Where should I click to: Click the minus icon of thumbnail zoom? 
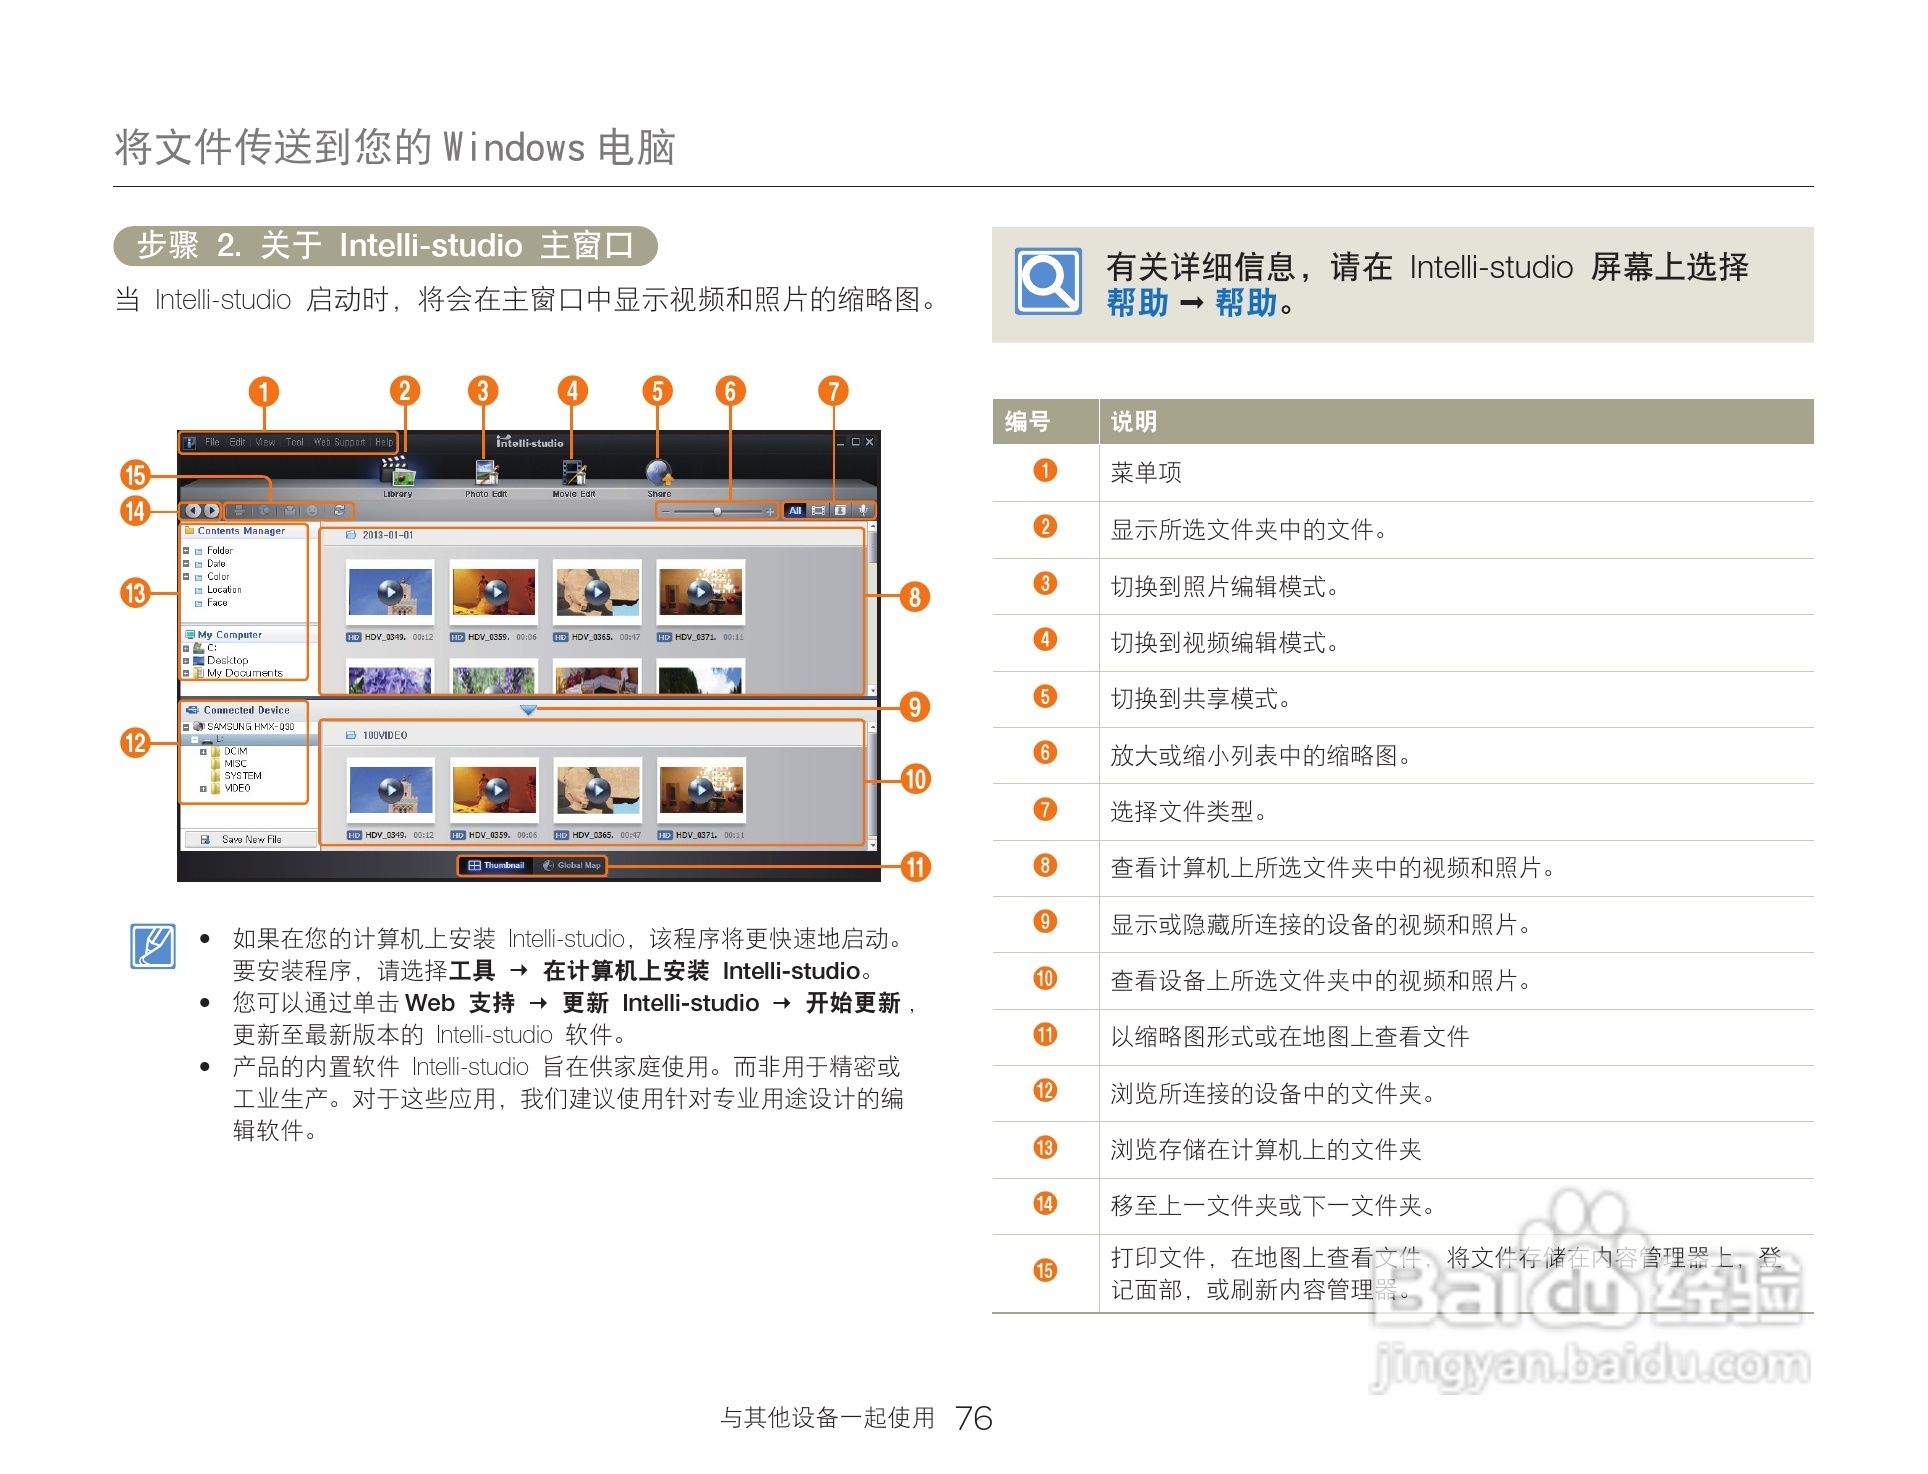pyautogui.click(x=666, y=511)
